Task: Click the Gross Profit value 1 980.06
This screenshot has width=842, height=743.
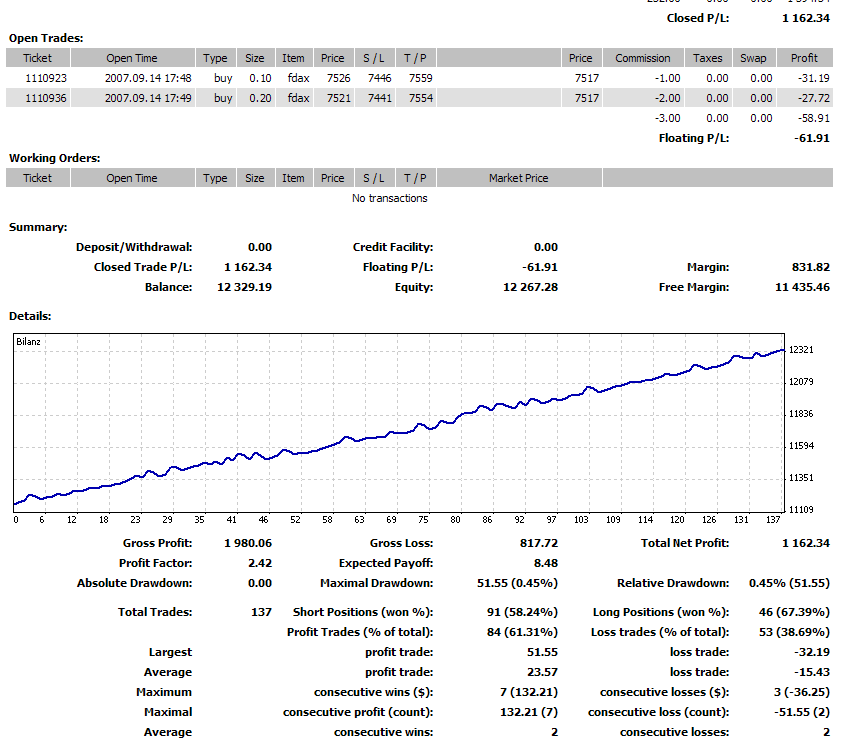Action: click(x=248, y=543)
